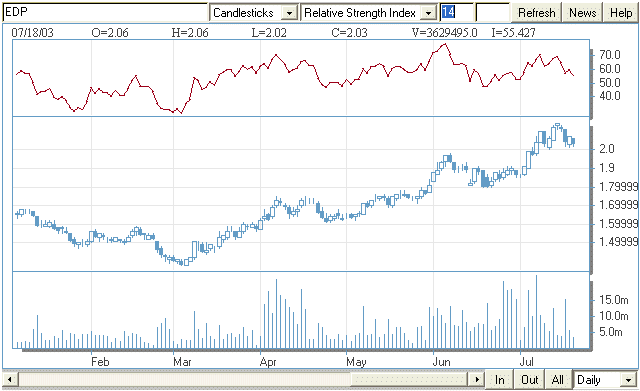Click the 2.0 price axis label
The image size is (640, 391).
pyautogui.click(x=607, y=149)
